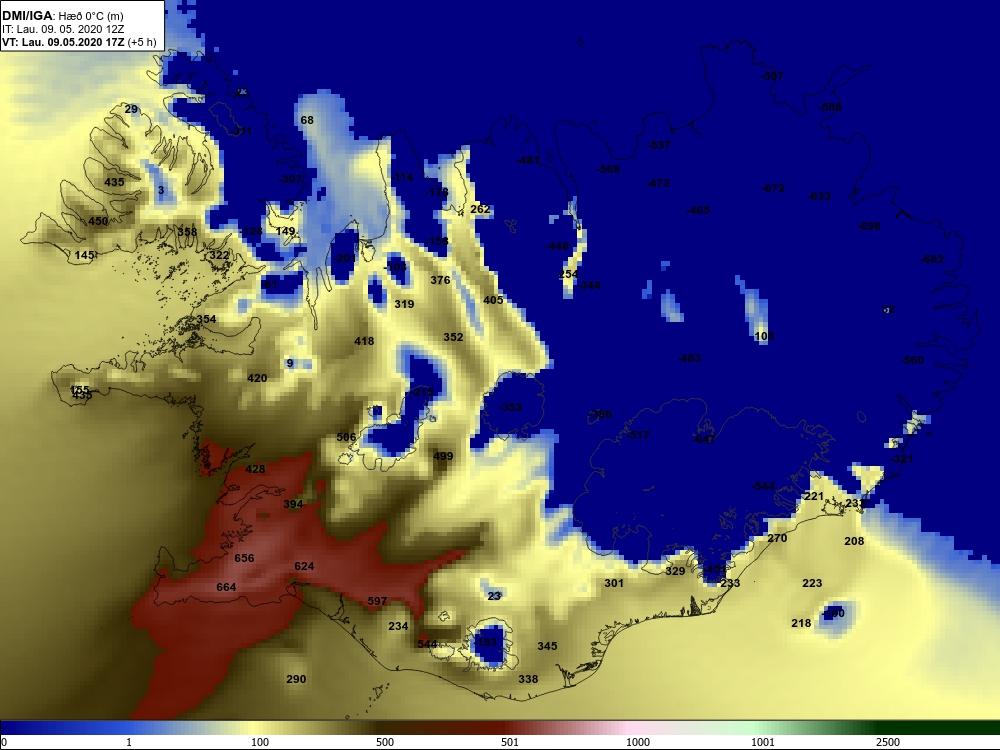Click the map value 319
Screen dimensions: 1000x750
click(x=404, y=304)
